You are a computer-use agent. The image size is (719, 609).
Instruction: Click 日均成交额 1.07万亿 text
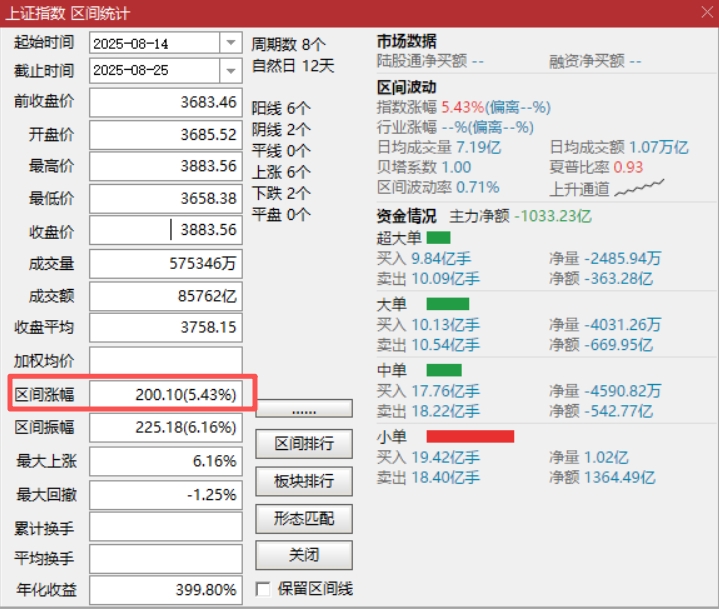click(x=619, y=147)
